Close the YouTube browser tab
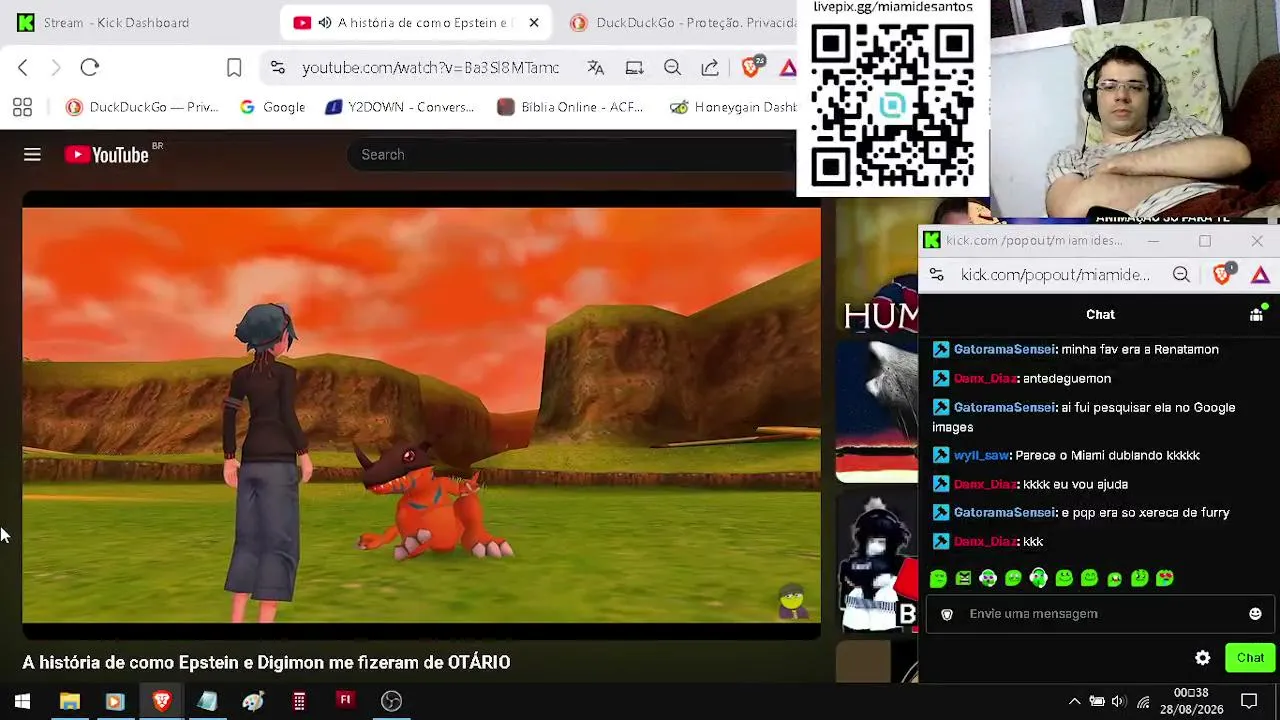 [534, 22]
